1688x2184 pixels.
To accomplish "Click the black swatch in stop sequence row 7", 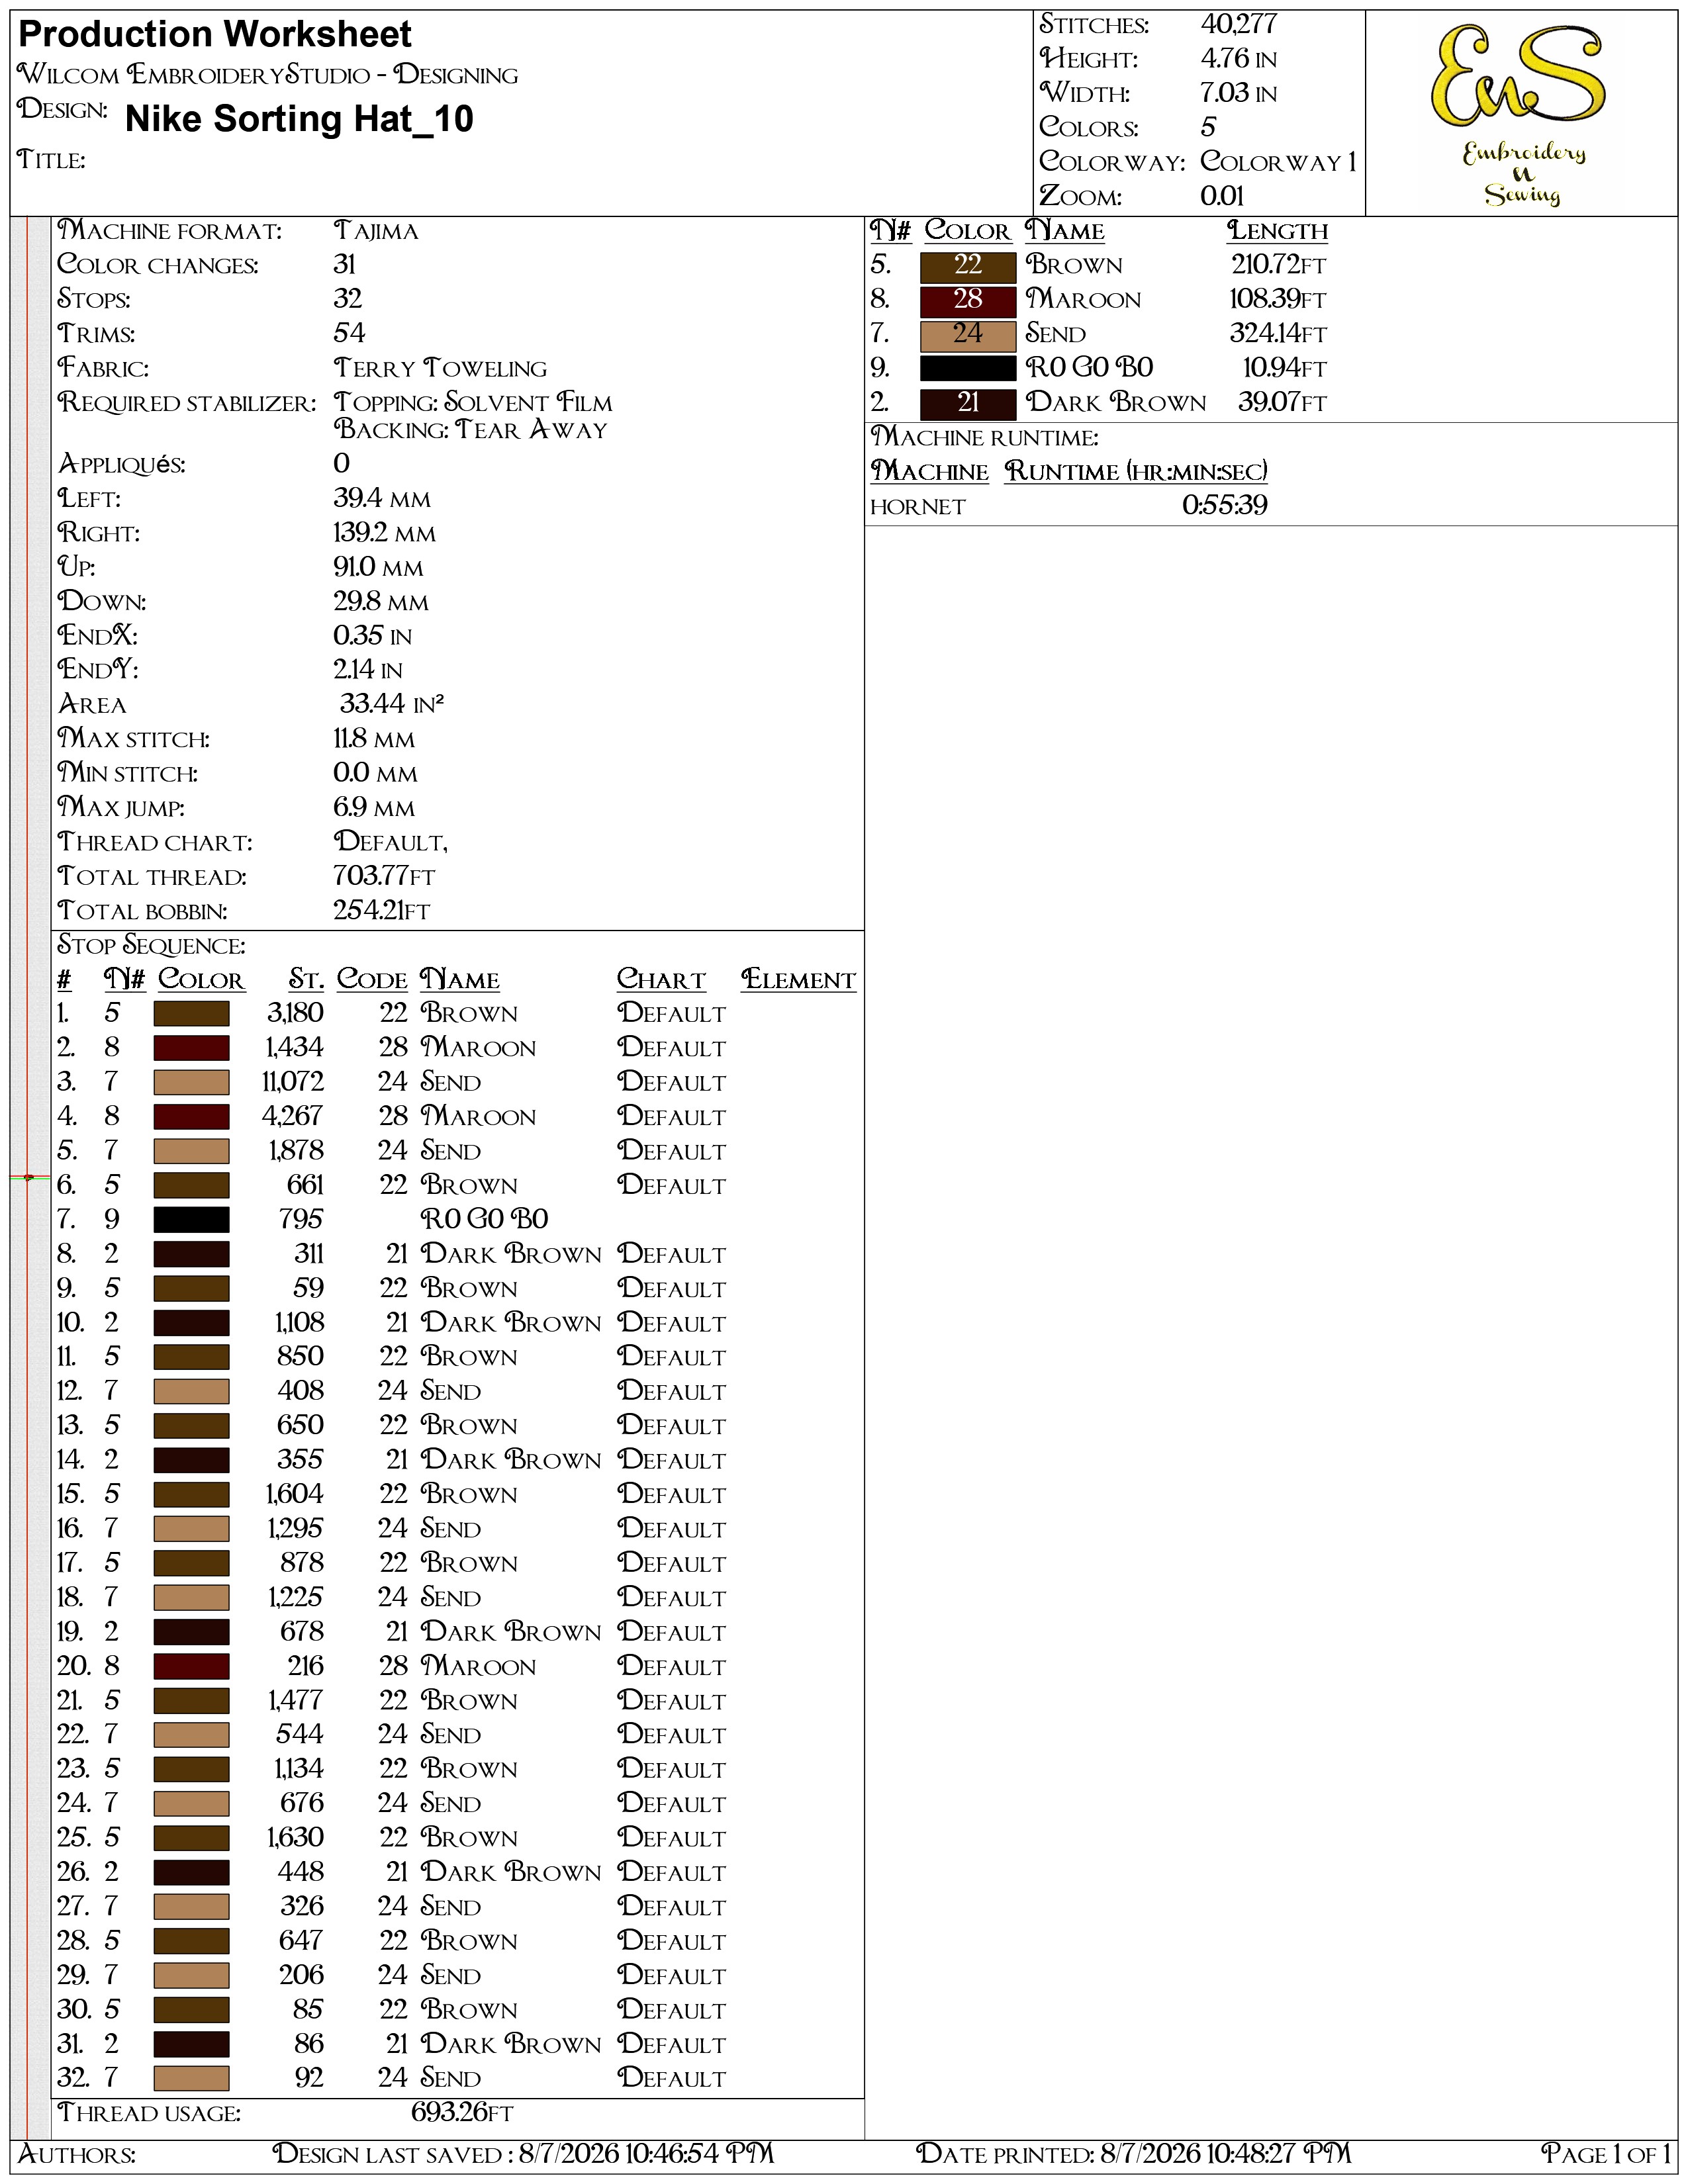I will point(191,1220).
